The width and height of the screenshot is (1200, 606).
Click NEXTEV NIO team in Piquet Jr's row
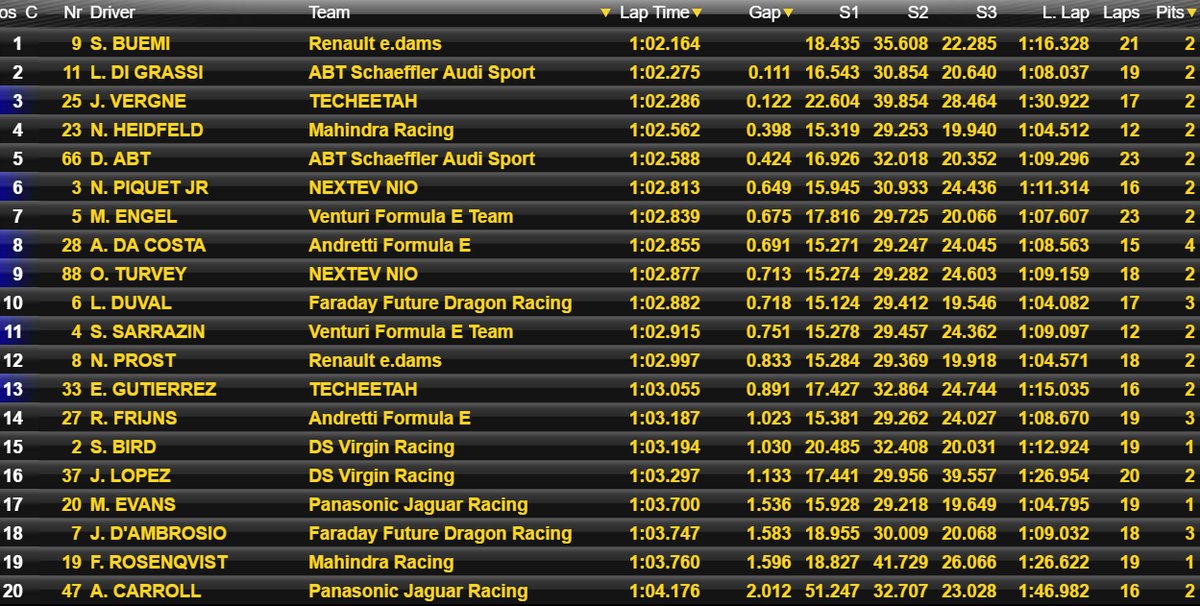tap(363, 187)
